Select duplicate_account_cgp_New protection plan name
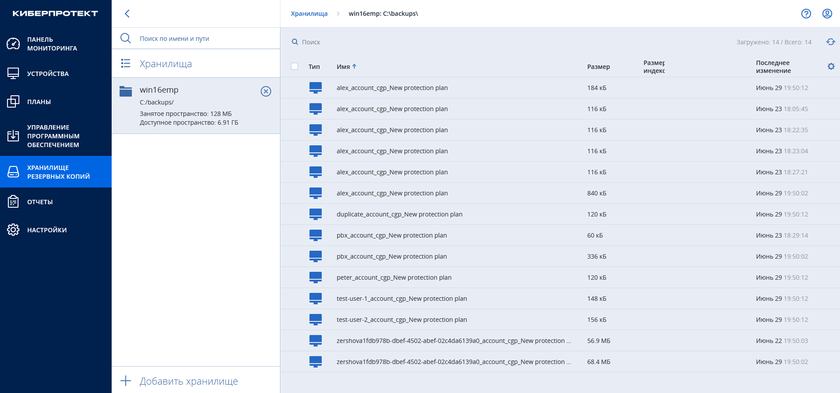Viewport: 840px width, 393px height. click(x=400, y=214)
